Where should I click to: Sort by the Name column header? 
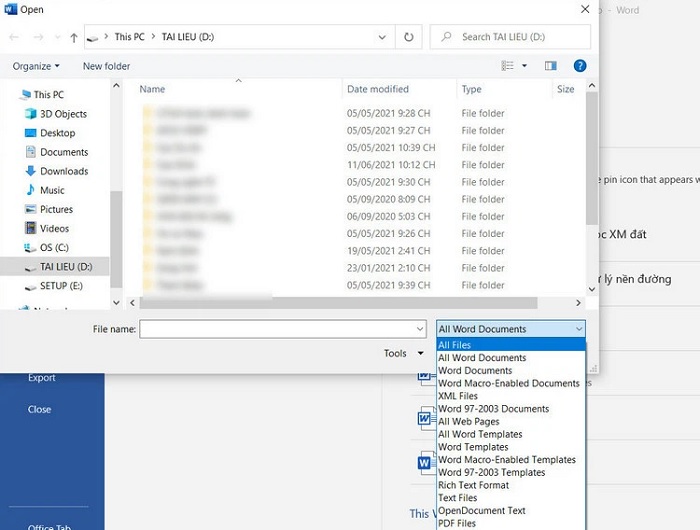(152, 89)
